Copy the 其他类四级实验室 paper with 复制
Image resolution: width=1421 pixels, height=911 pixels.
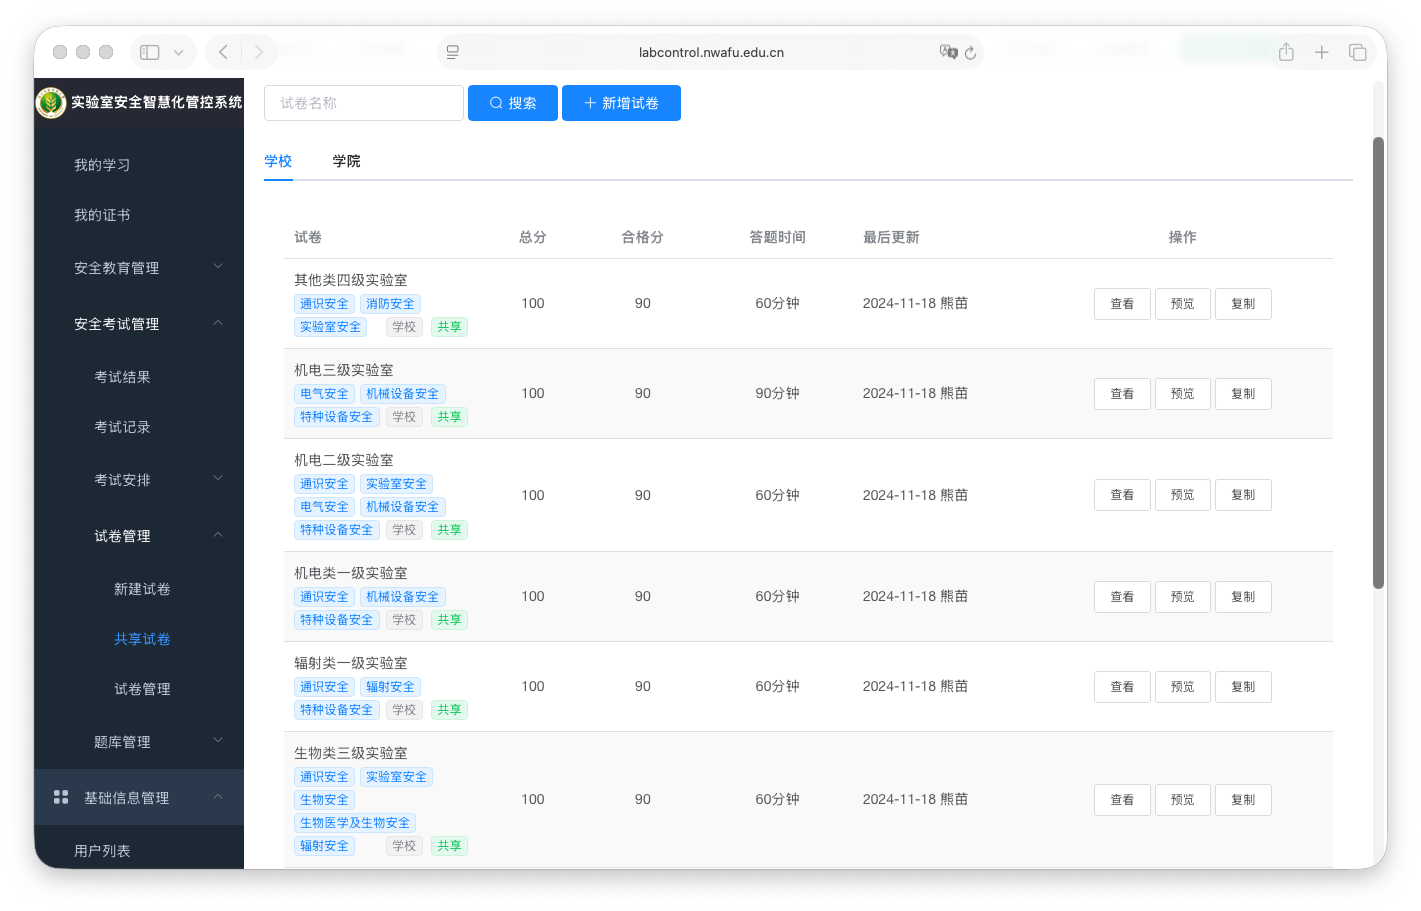click(1243, 304)
